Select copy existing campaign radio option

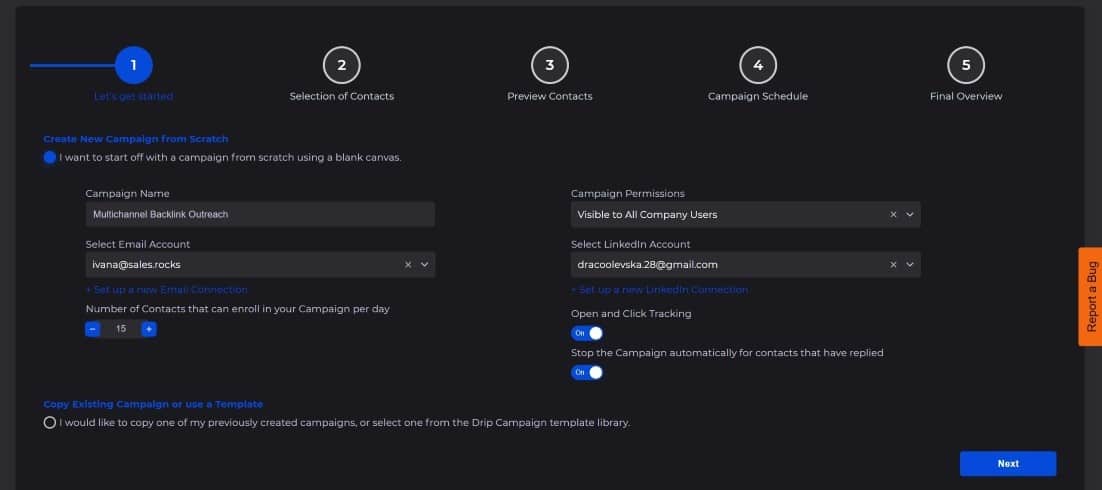tap(50, 423)
